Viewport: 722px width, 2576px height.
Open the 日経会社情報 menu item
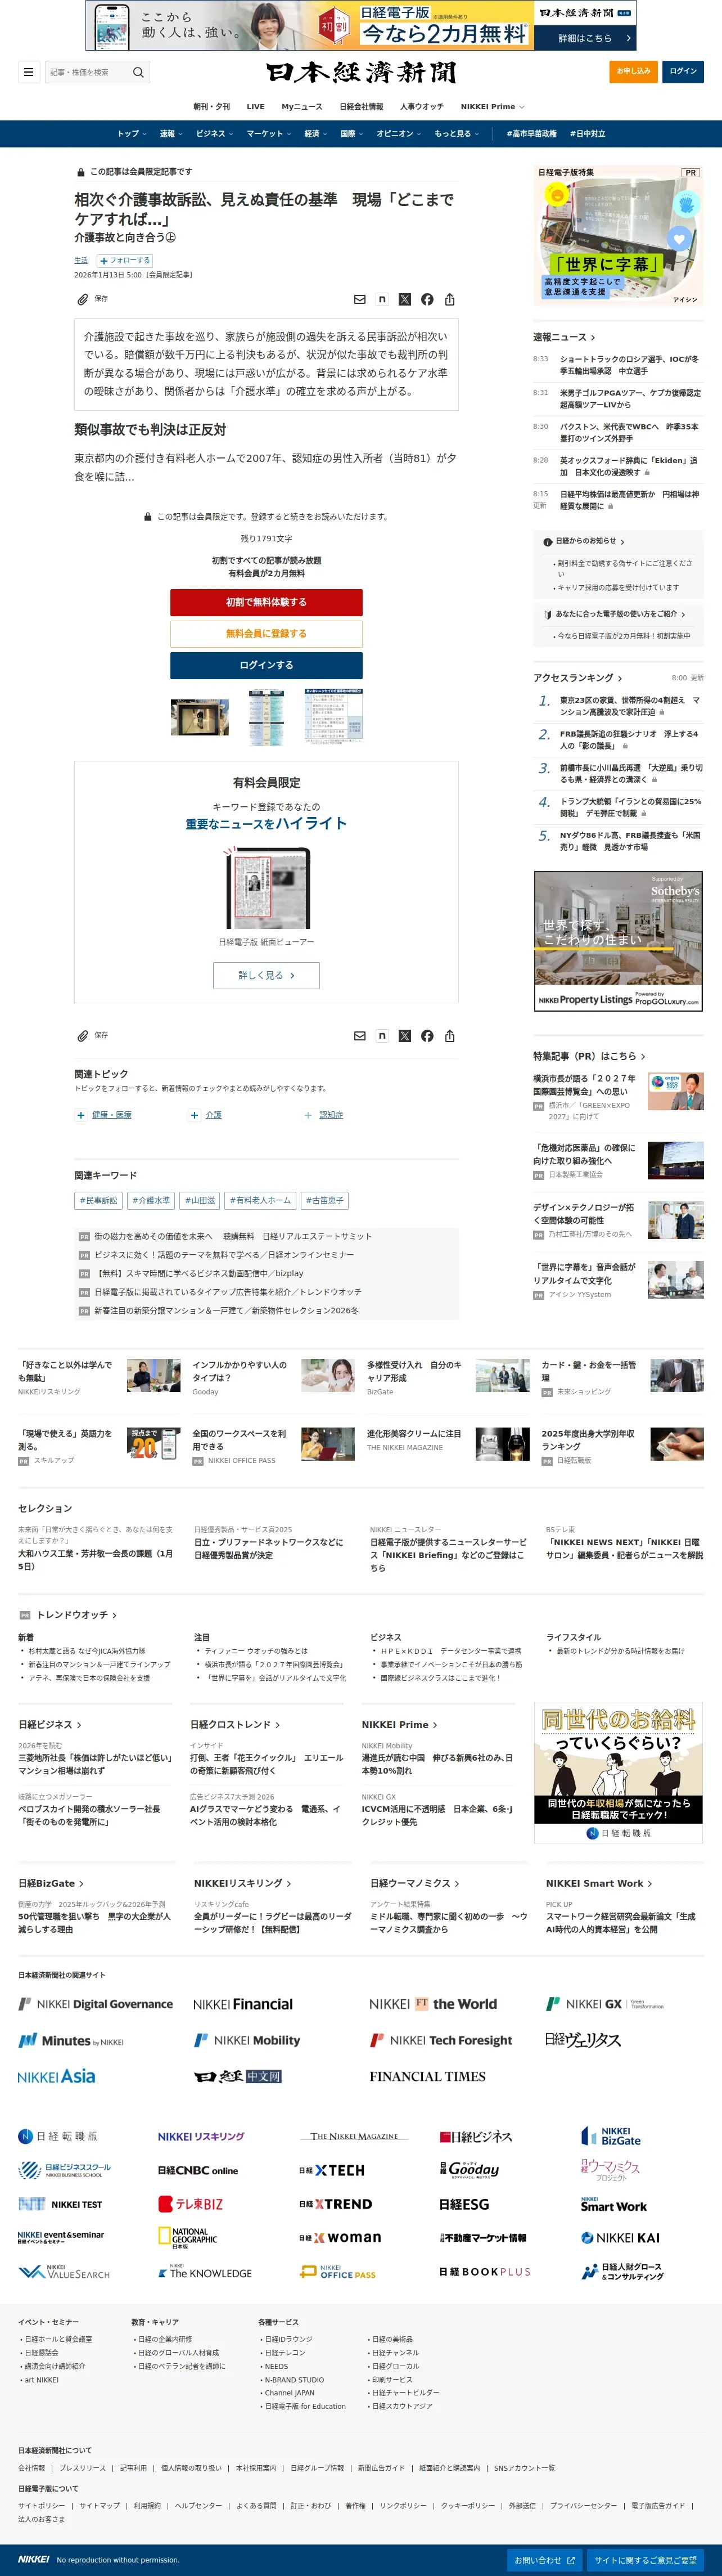[x=361, y=107]
